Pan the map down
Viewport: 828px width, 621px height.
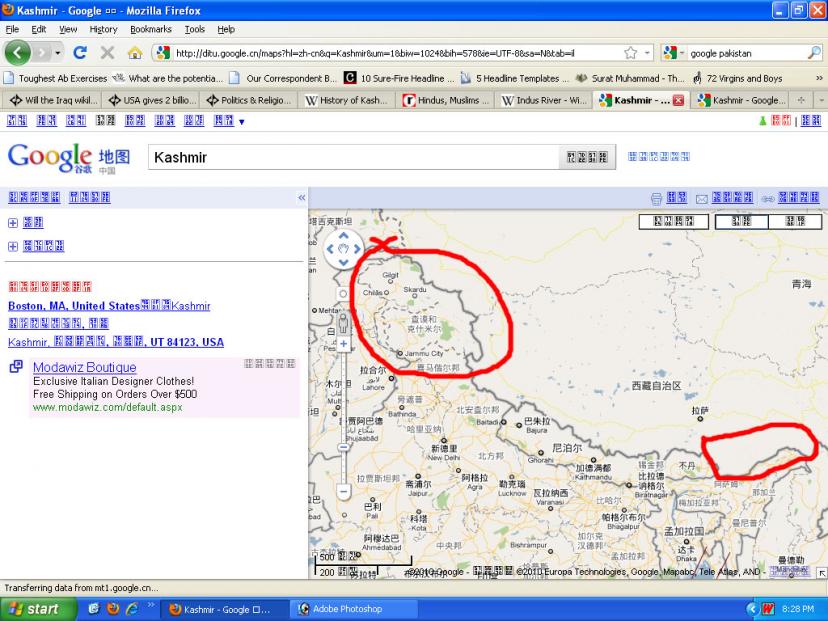tap(343, 262)
